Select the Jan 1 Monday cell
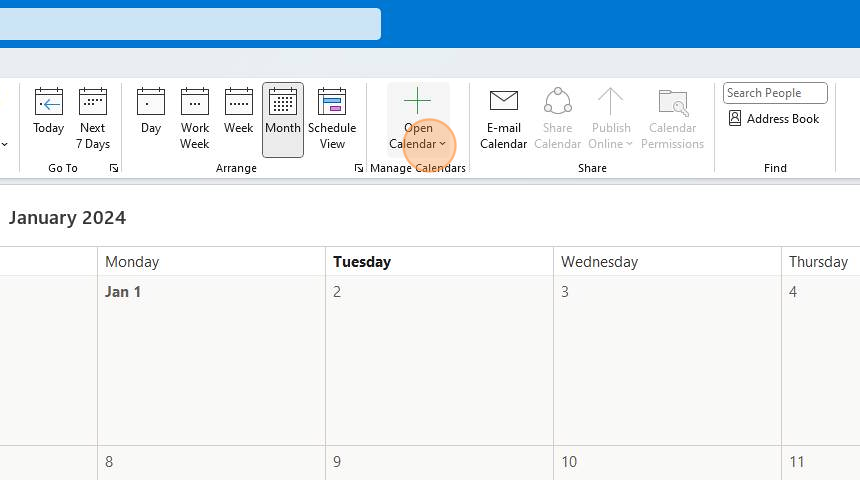Image resolution: width=860 pixels, height=480 pixels. point(212,360)
